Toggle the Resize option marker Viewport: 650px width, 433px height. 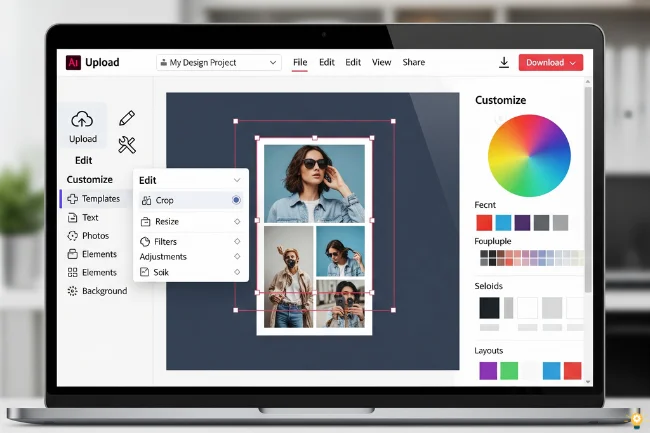(x=236, y=221)
